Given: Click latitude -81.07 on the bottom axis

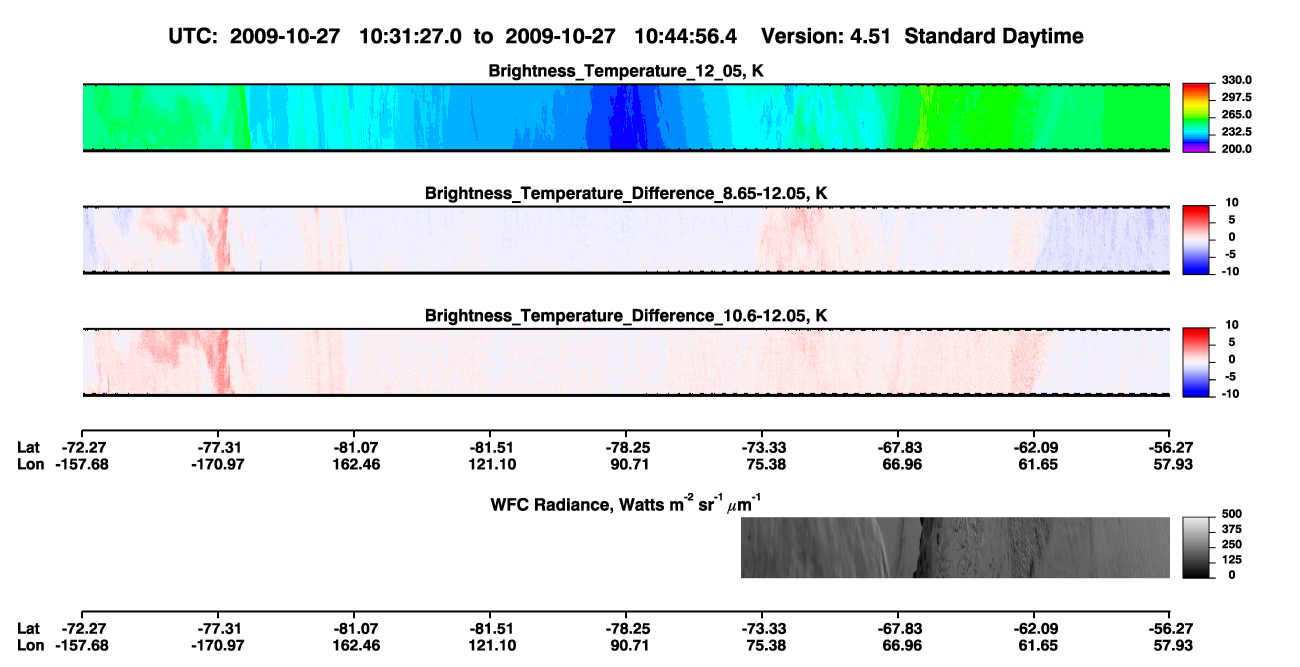Looking at the screenshot, I should point(355,628).
